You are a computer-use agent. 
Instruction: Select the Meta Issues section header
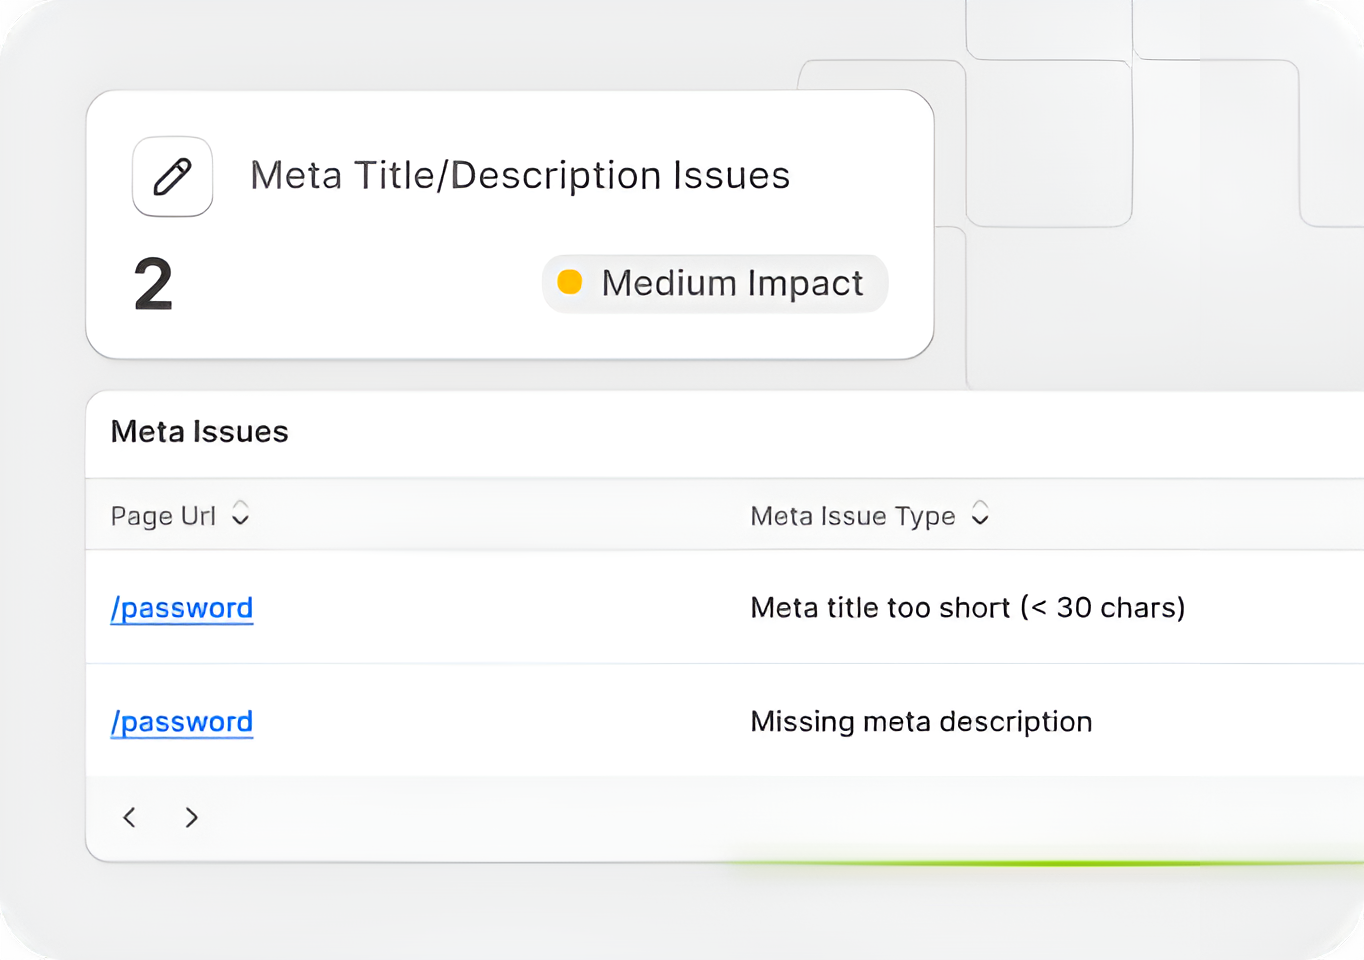199,432
